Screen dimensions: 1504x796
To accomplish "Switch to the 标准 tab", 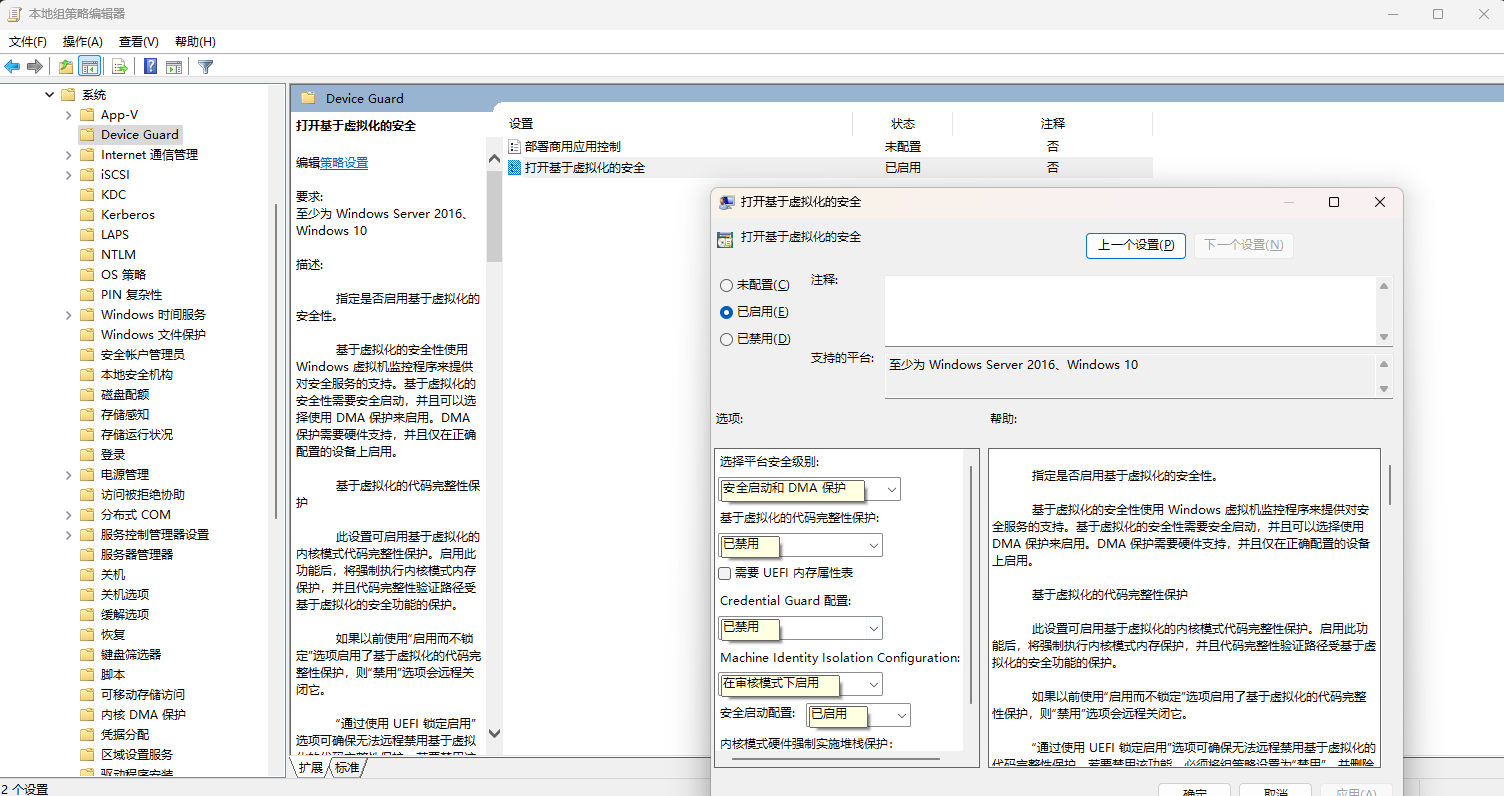I will click(x=347, y=768).
